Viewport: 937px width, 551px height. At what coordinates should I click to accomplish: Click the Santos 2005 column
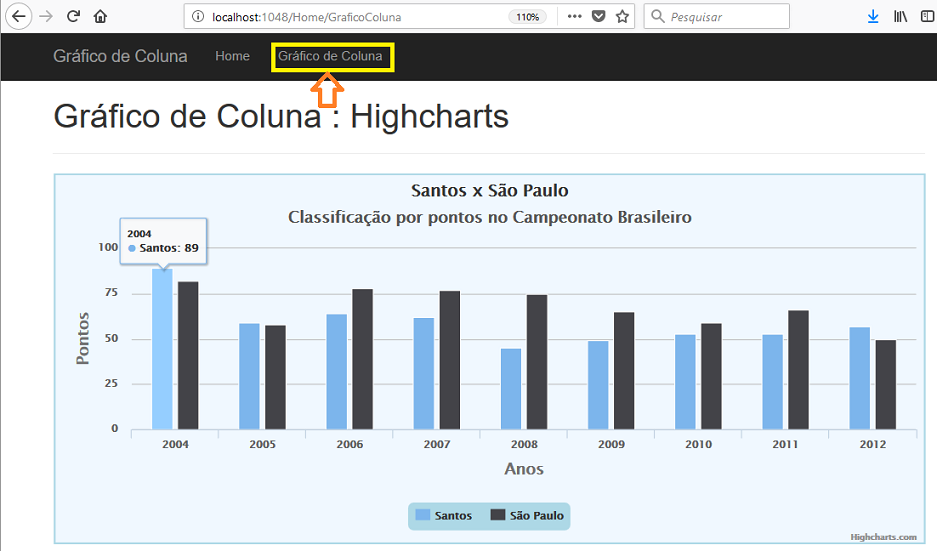pos(249,376)
